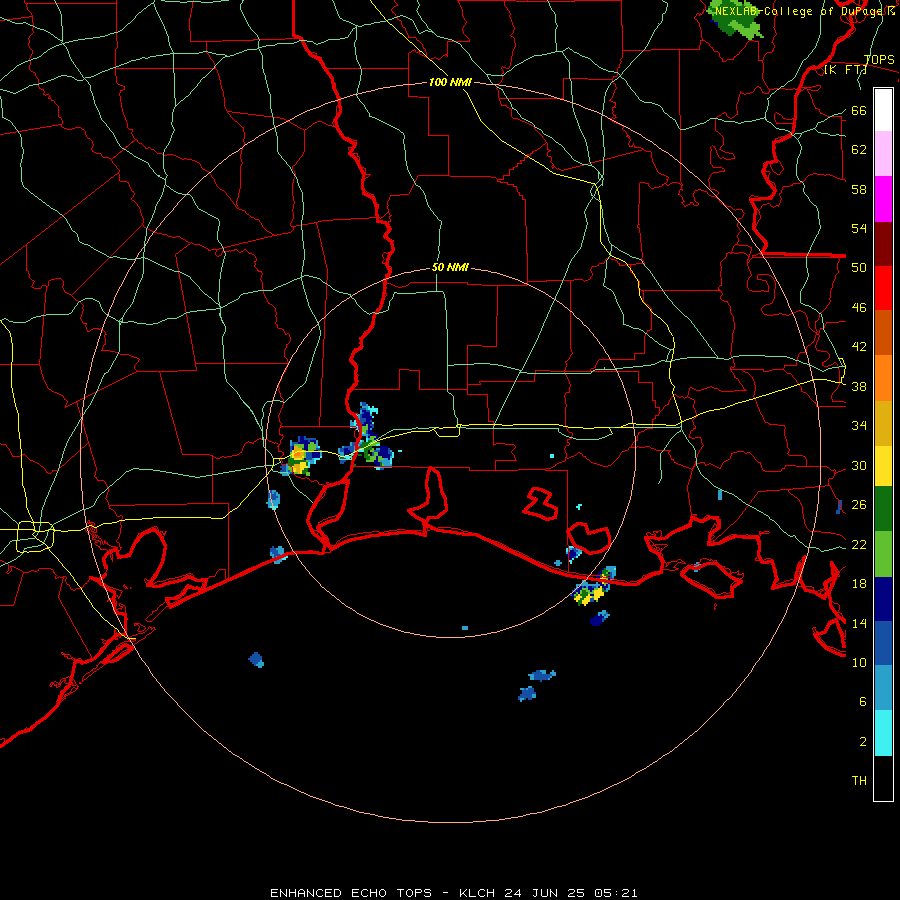
Task: Click the "100 NMI" range ring label
Action: (x=450, y=82)
